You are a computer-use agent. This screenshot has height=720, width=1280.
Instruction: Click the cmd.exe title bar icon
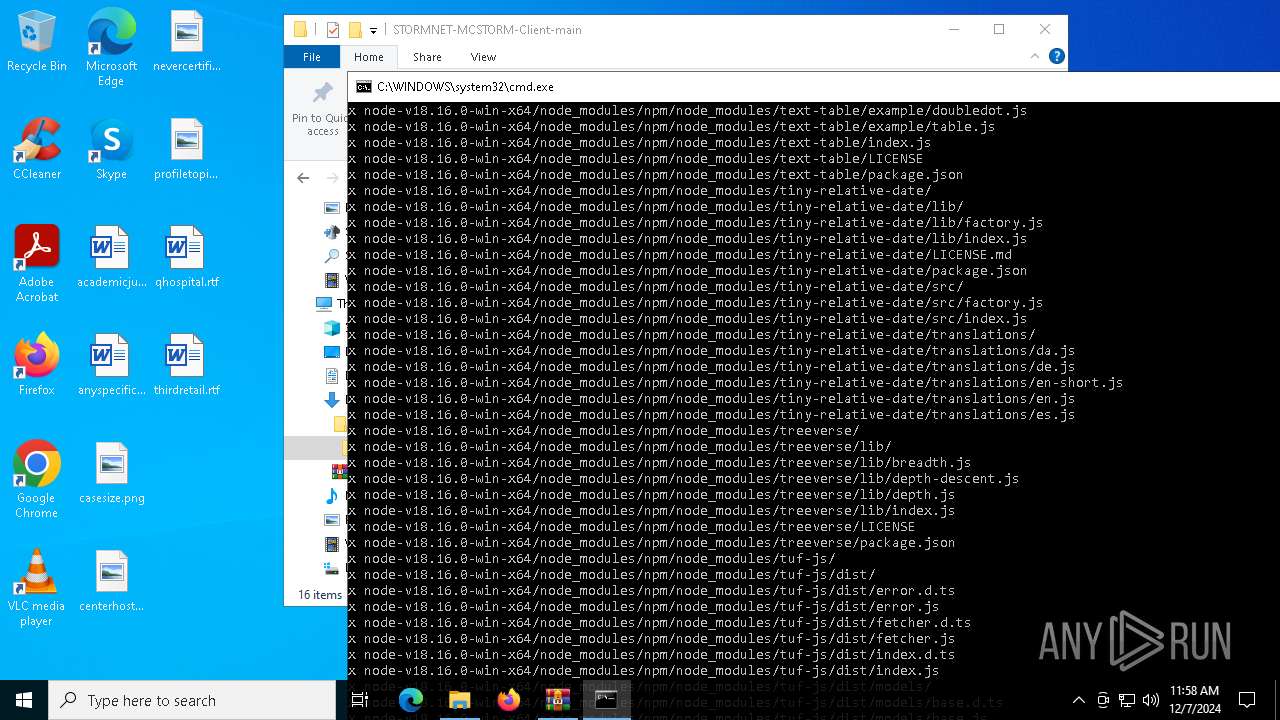click(x=364, y=87)
